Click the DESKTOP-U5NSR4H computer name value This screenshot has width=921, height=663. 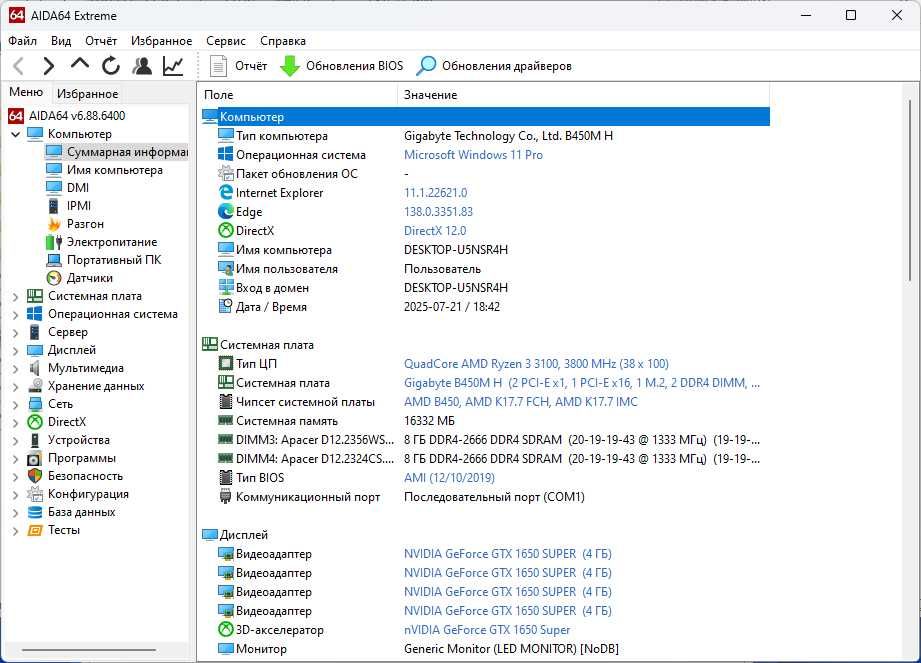(456, 250)
